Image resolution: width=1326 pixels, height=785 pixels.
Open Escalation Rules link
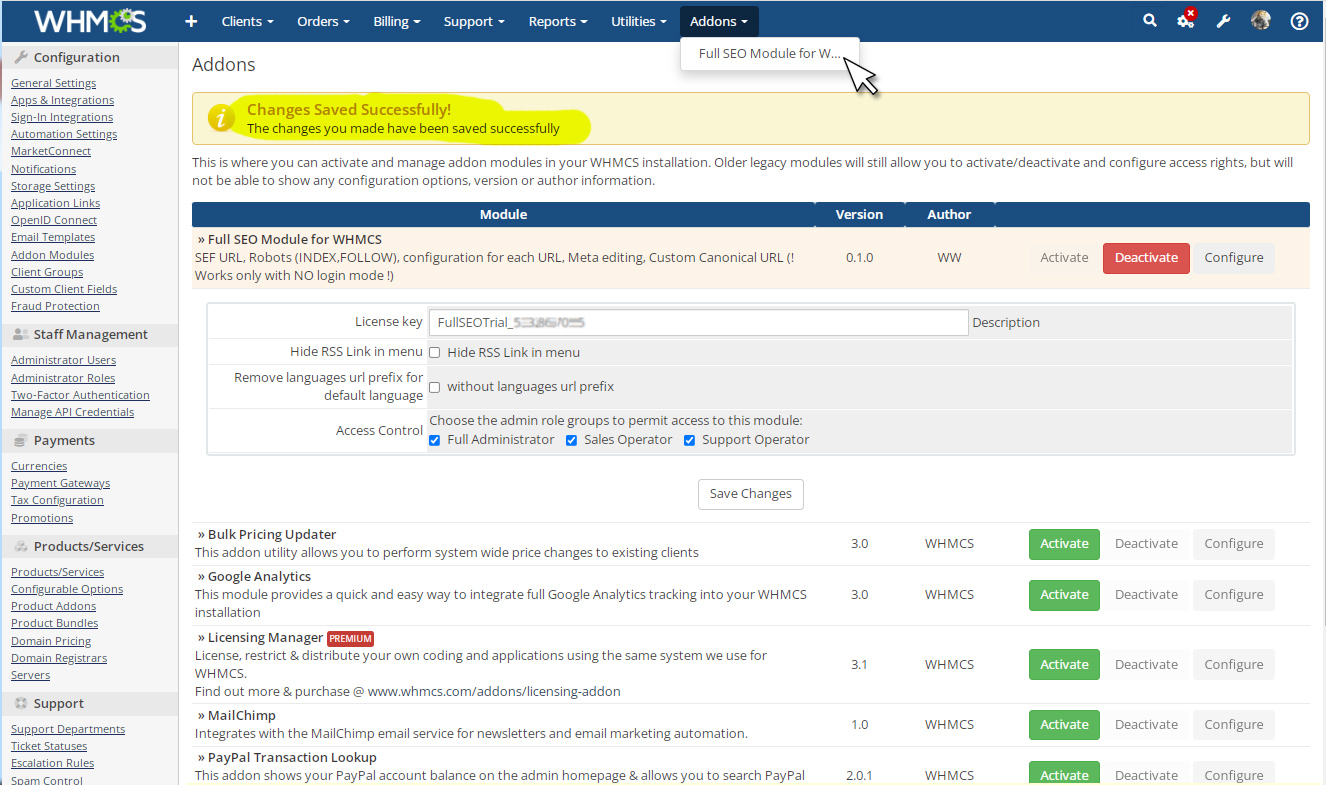pos(52,763)
